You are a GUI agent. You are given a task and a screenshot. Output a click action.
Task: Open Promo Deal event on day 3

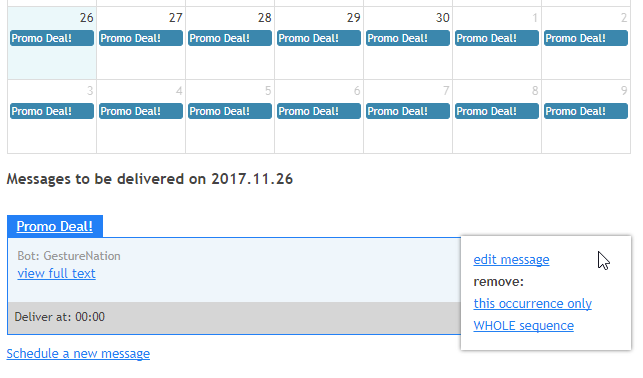52,111
